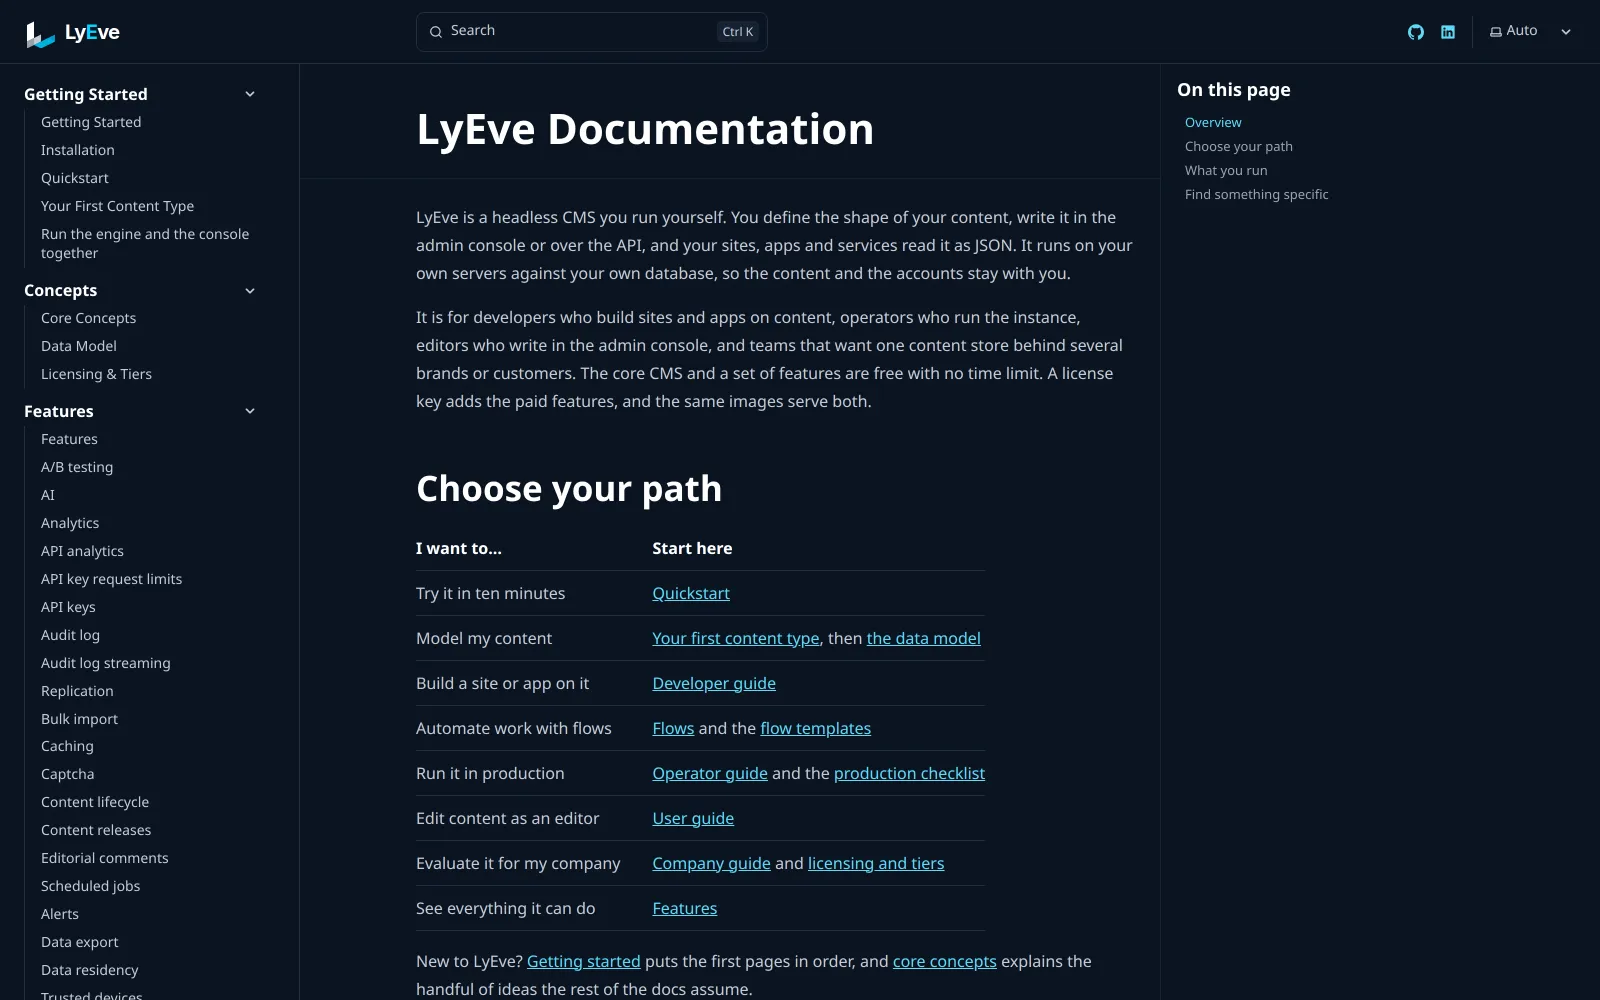Click the 'Start here' column header
The image size is (1600, 1000).
click(692, 548)
